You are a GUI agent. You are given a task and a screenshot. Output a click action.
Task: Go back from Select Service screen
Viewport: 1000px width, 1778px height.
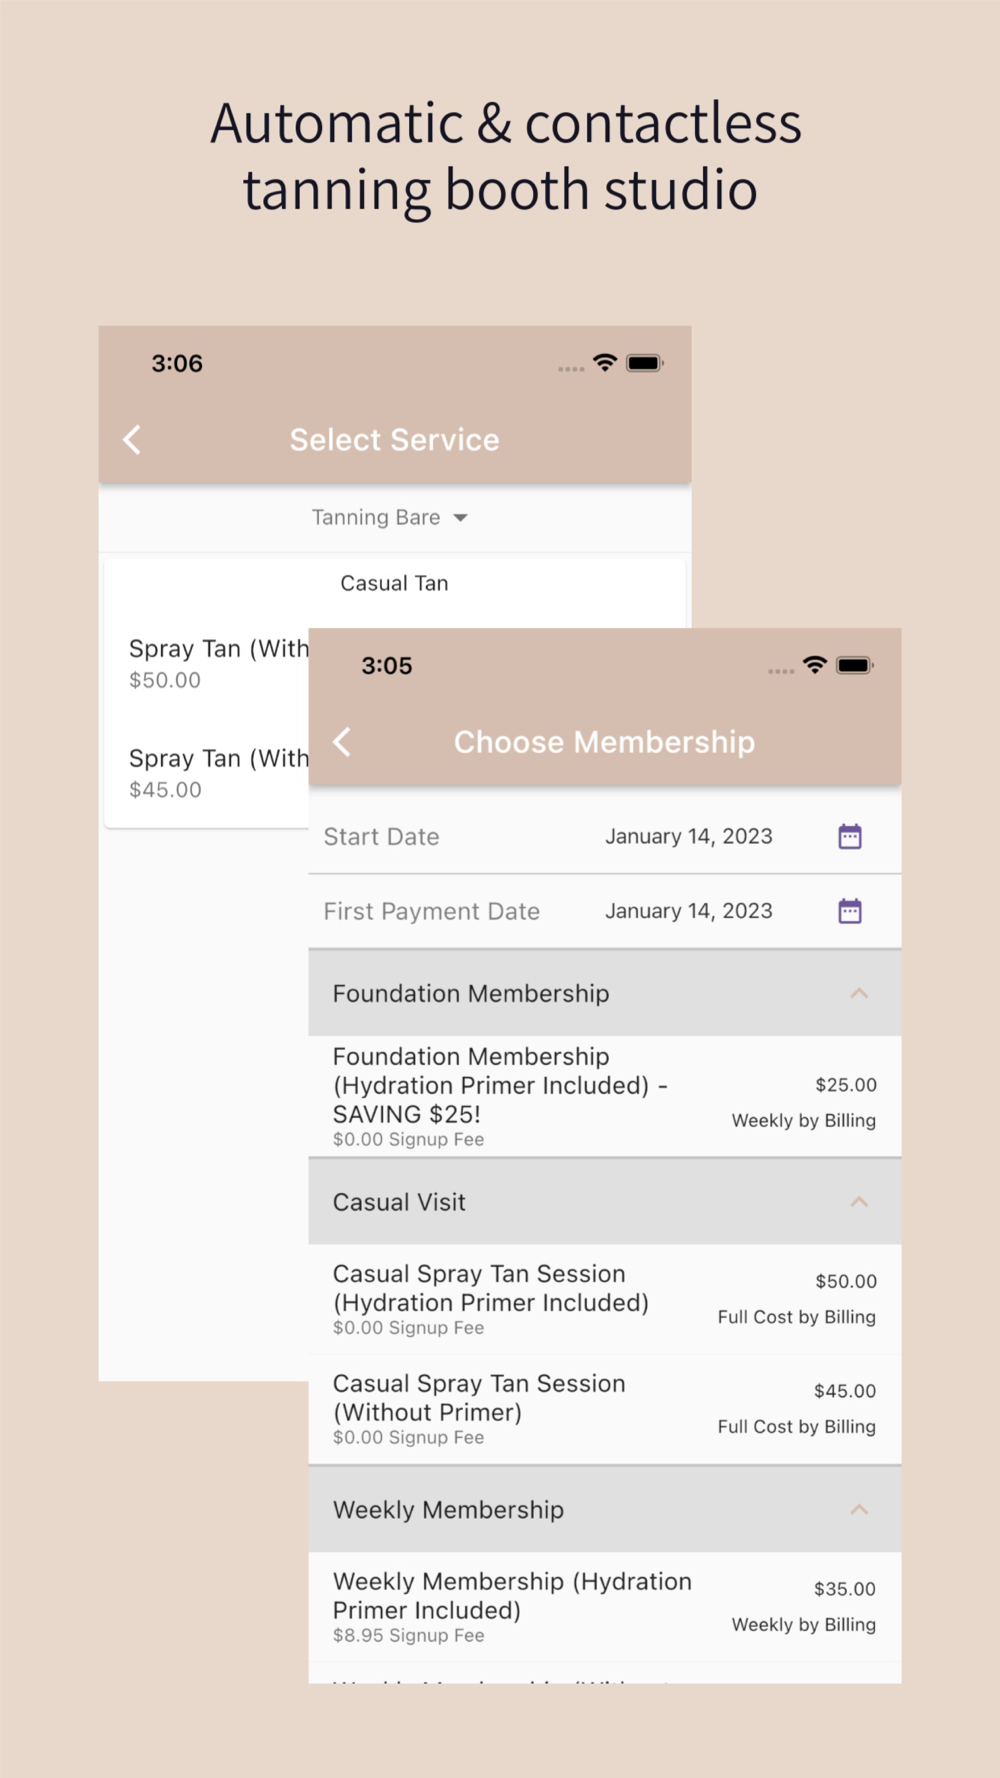pos(132,440)
